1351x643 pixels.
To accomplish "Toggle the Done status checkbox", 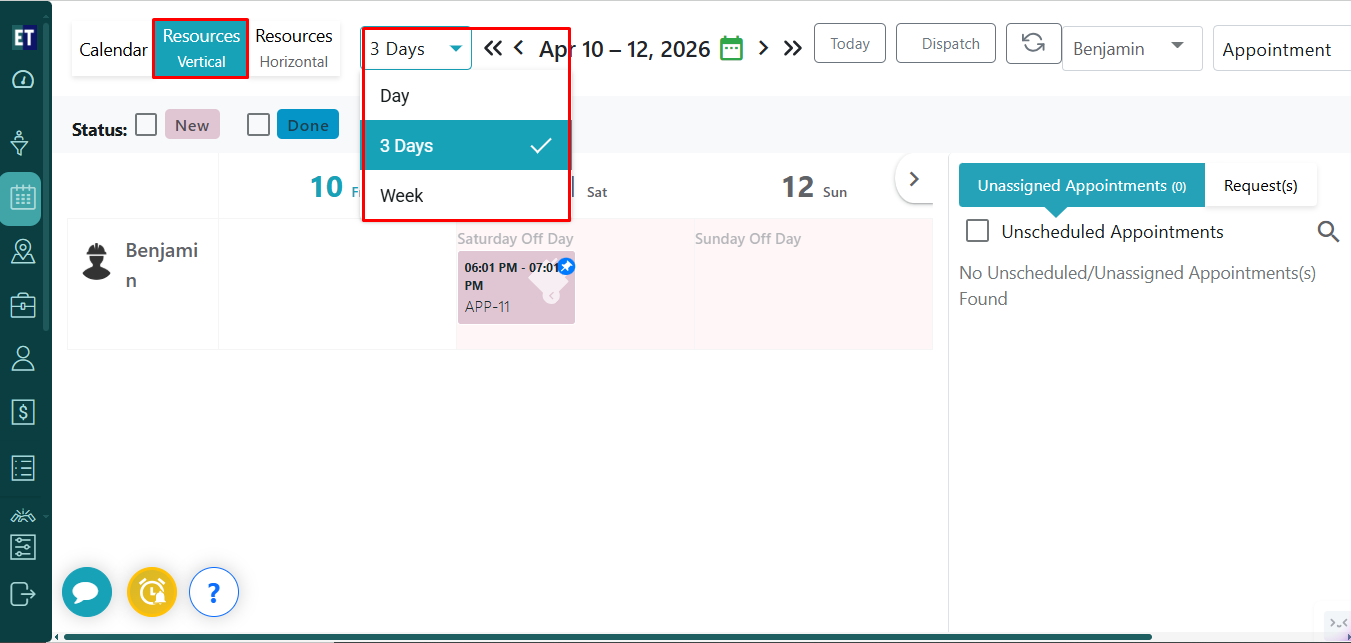I will point(259,125).
